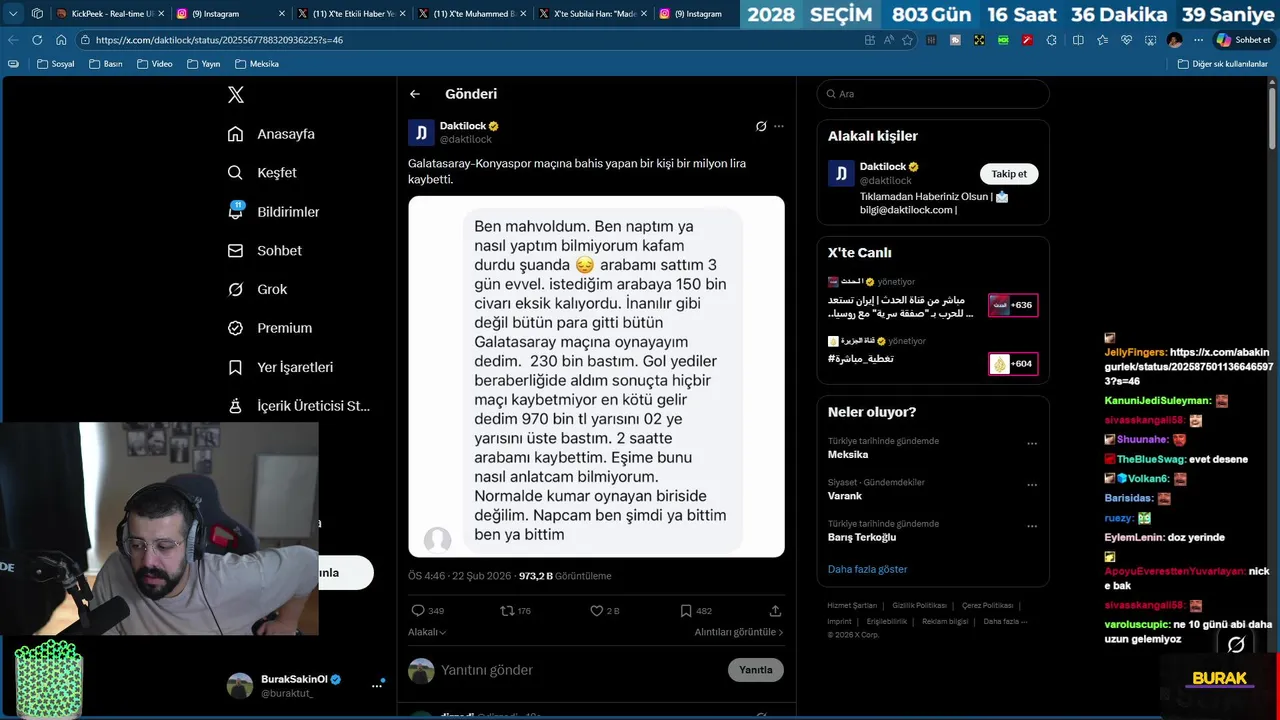
Task: Open BurakSakinOl account menu dots
Action: point(377,685)
